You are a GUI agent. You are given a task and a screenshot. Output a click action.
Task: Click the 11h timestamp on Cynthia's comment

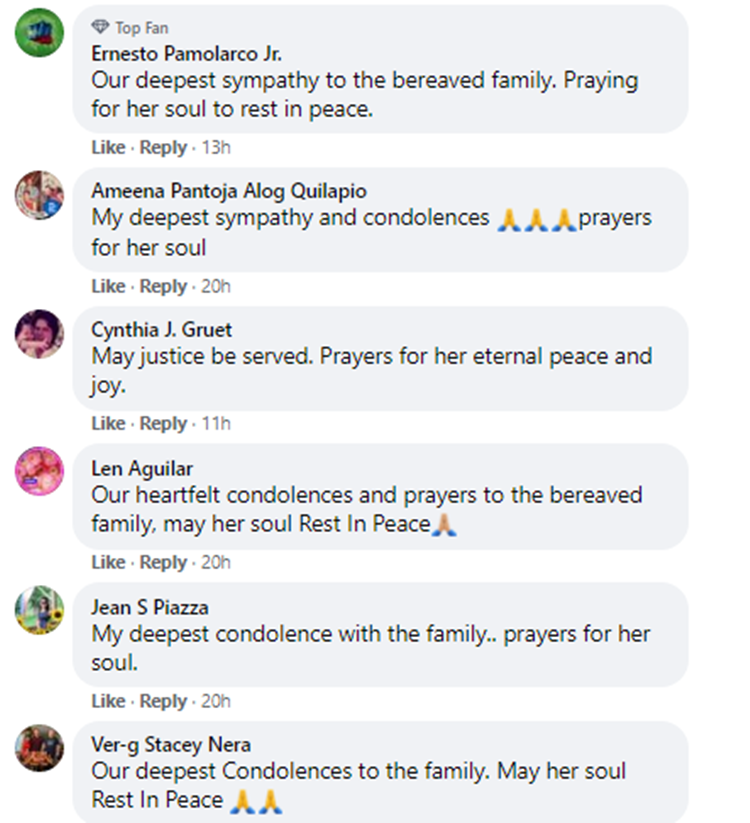[215, 423]
